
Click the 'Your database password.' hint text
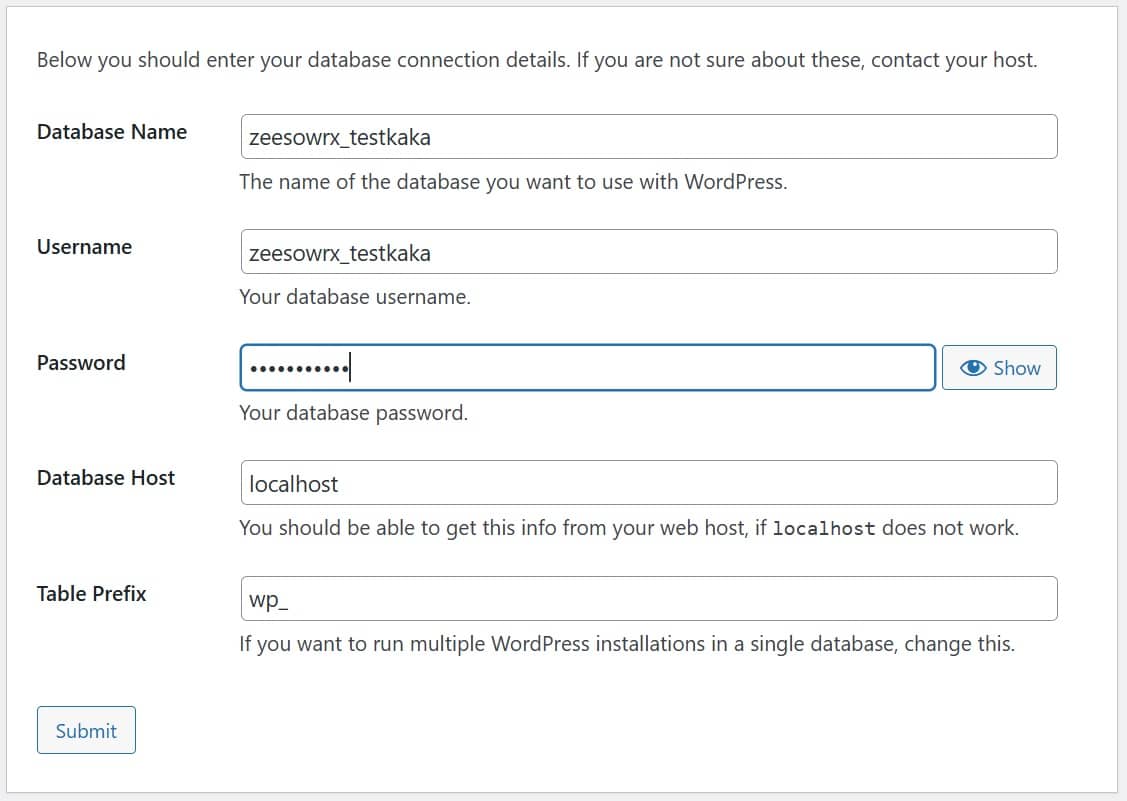(x=354, y=413)
